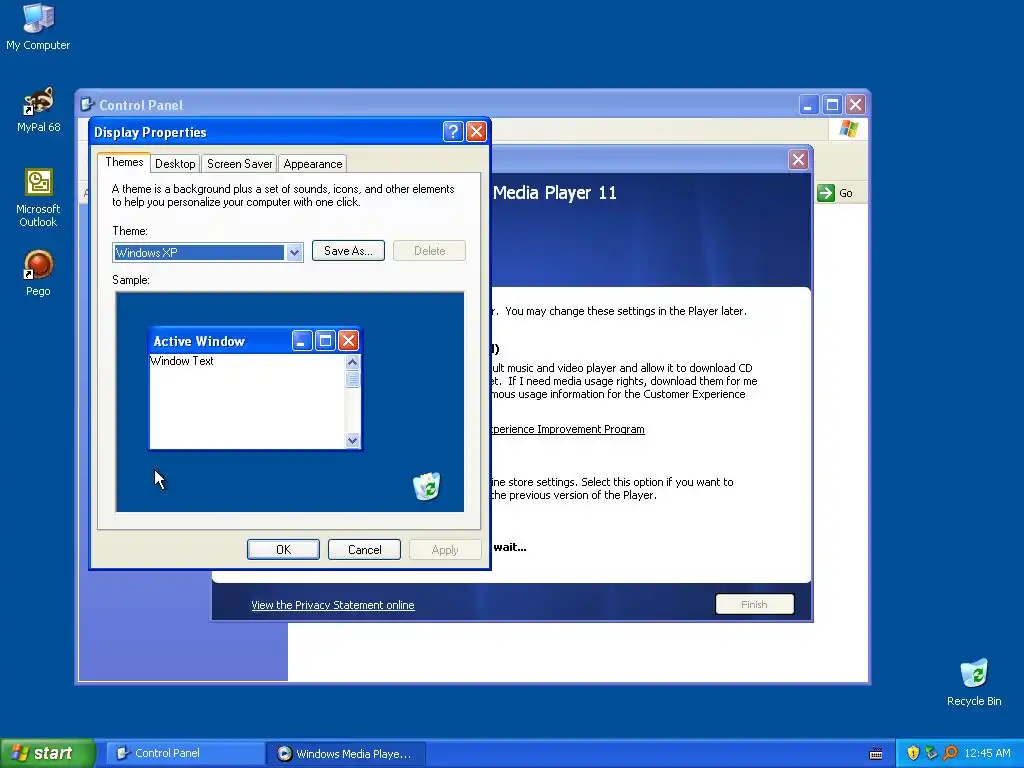1024x768 pixels.
Task: Maximize the Control Panel window
Action: [x=832, y=104]
